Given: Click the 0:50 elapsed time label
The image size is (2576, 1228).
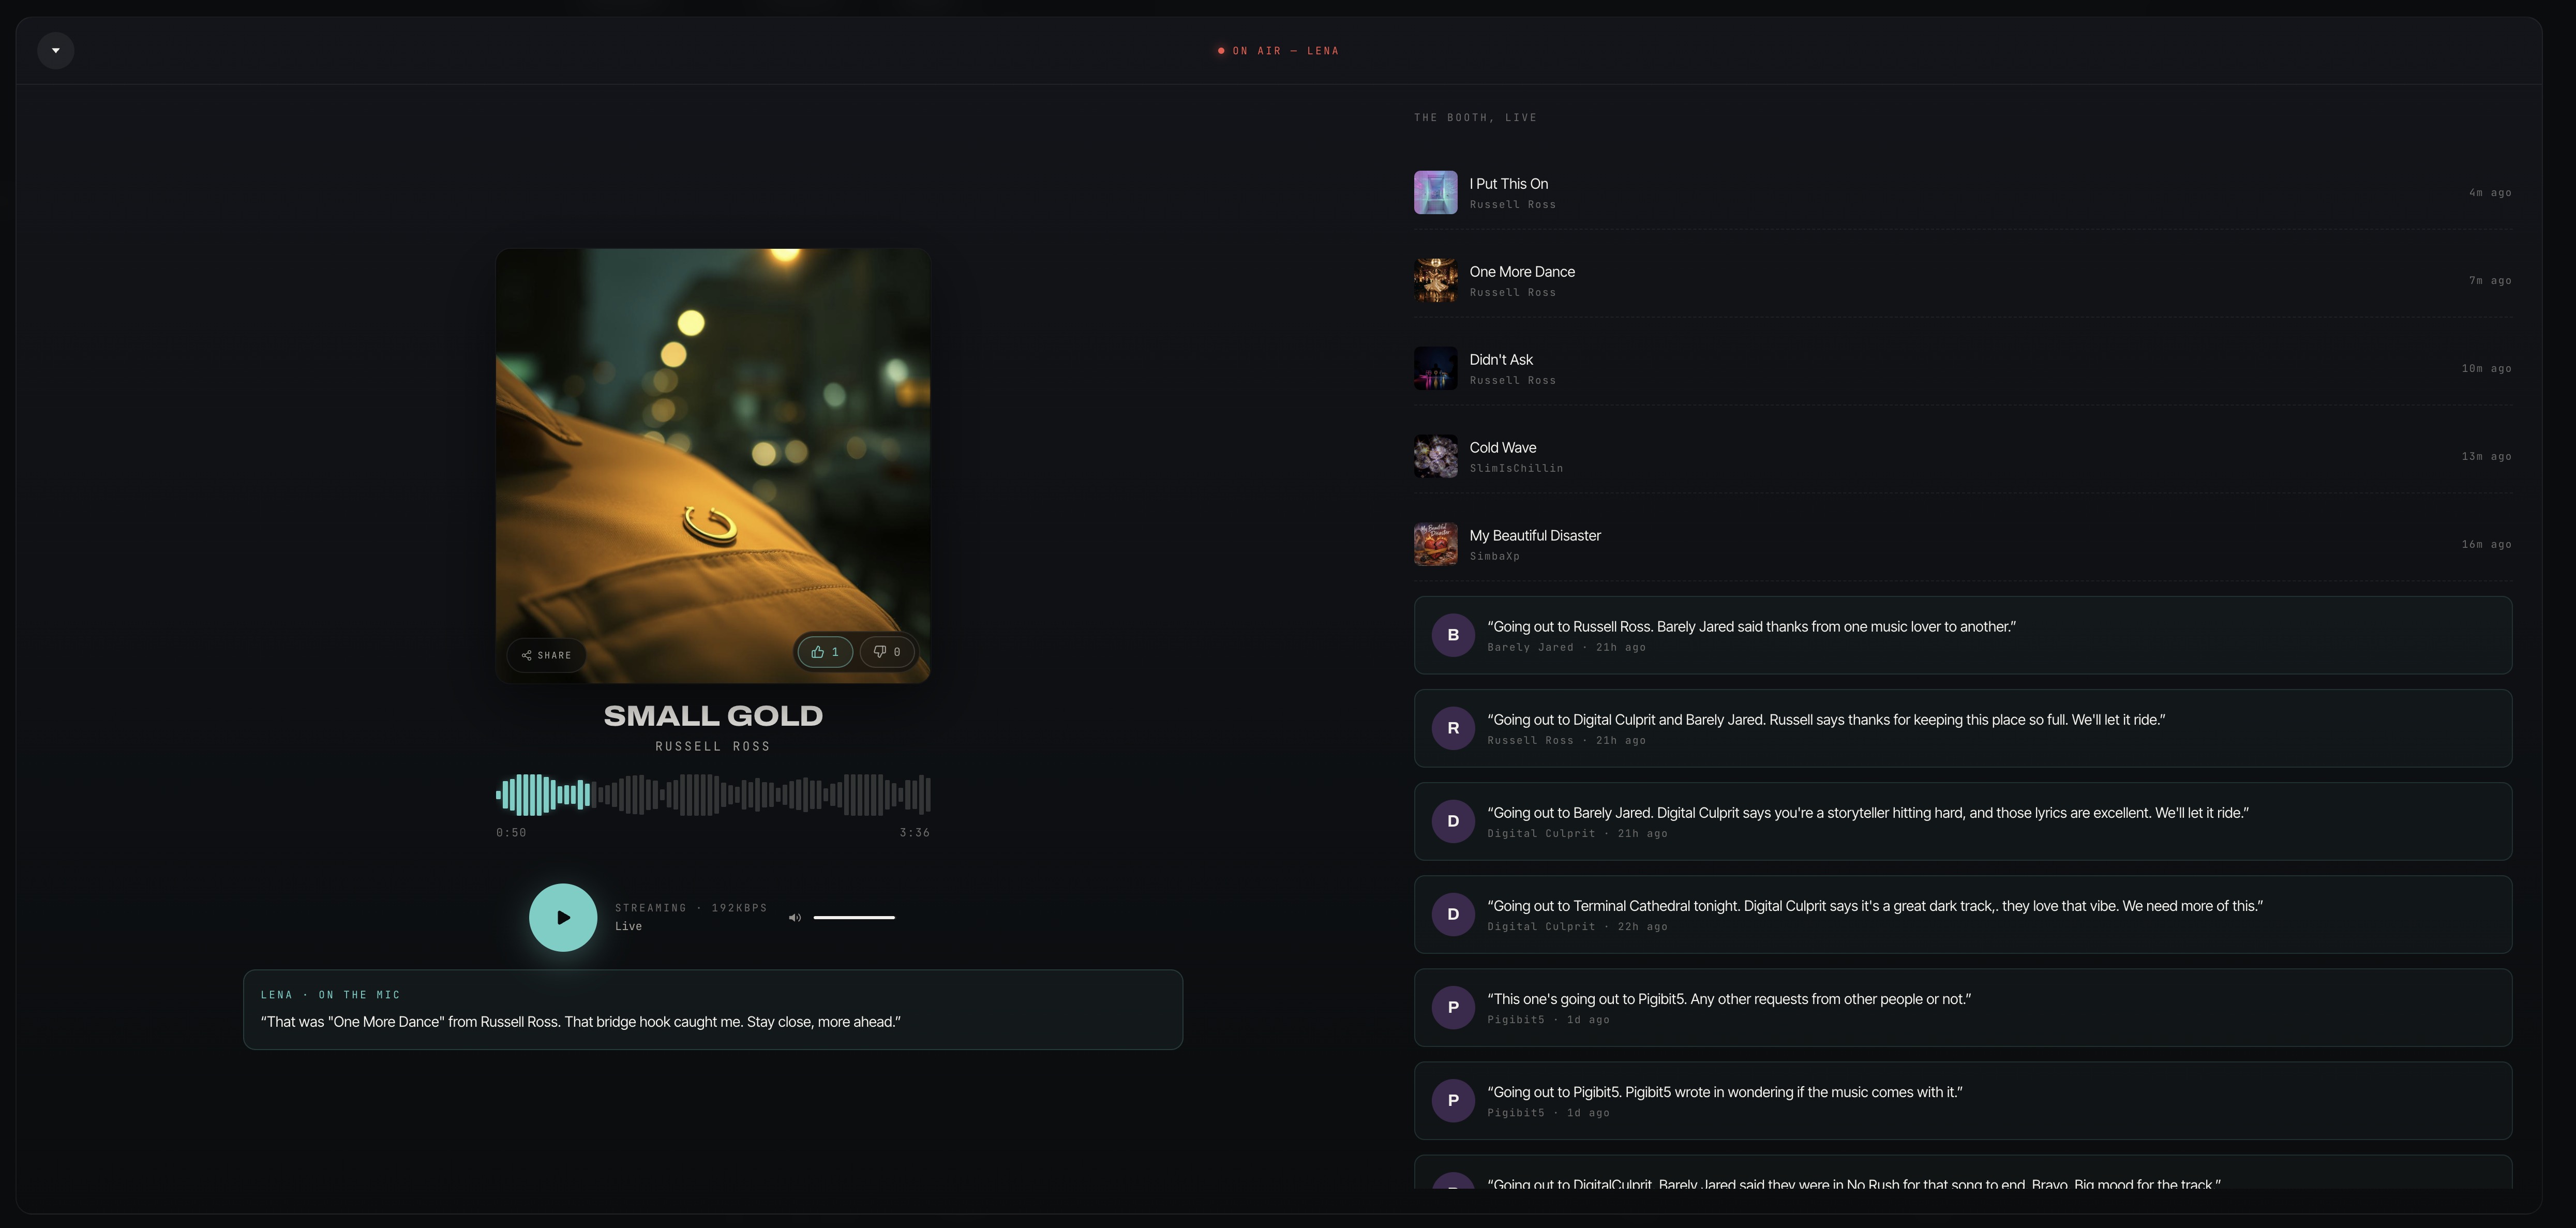Looking at the screenshot, I should [511, 833].
